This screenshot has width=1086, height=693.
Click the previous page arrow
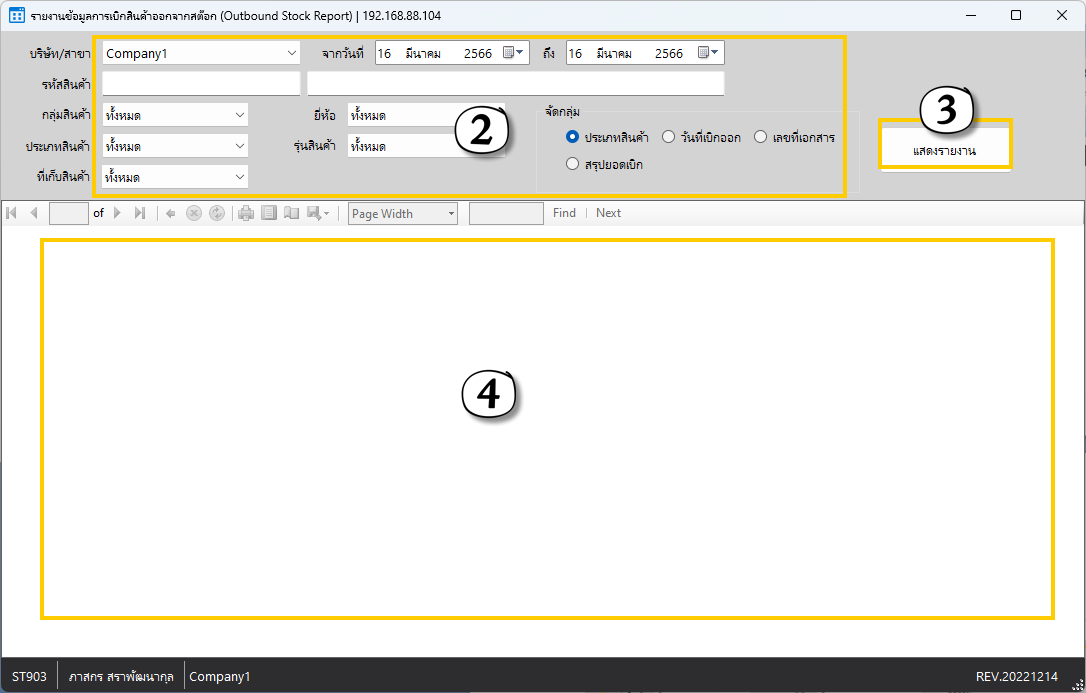(x=33, y=213)
